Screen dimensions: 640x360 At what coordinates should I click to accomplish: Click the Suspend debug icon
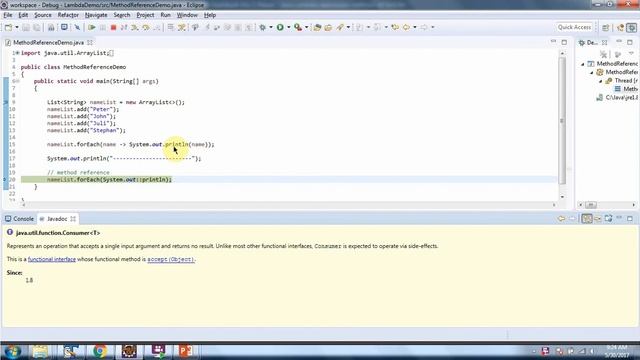coord(102,27)
